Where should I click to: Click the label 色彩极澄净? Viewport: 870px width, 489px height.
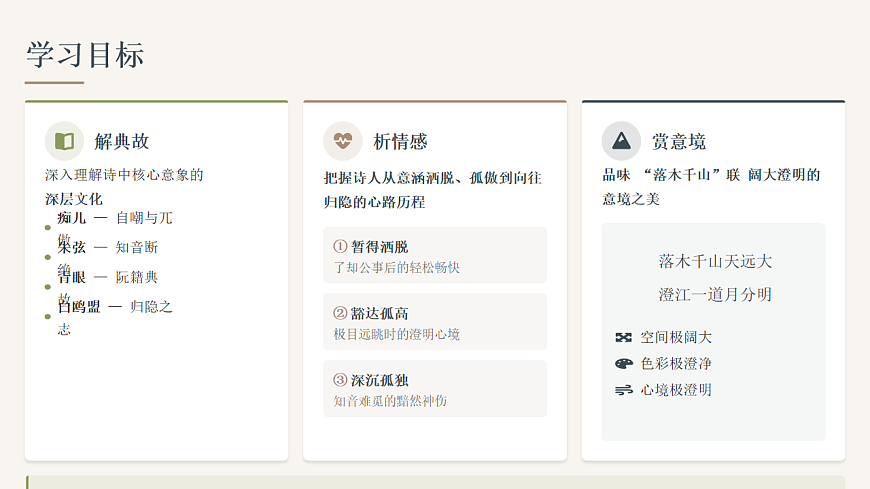[x=676, y=364]
